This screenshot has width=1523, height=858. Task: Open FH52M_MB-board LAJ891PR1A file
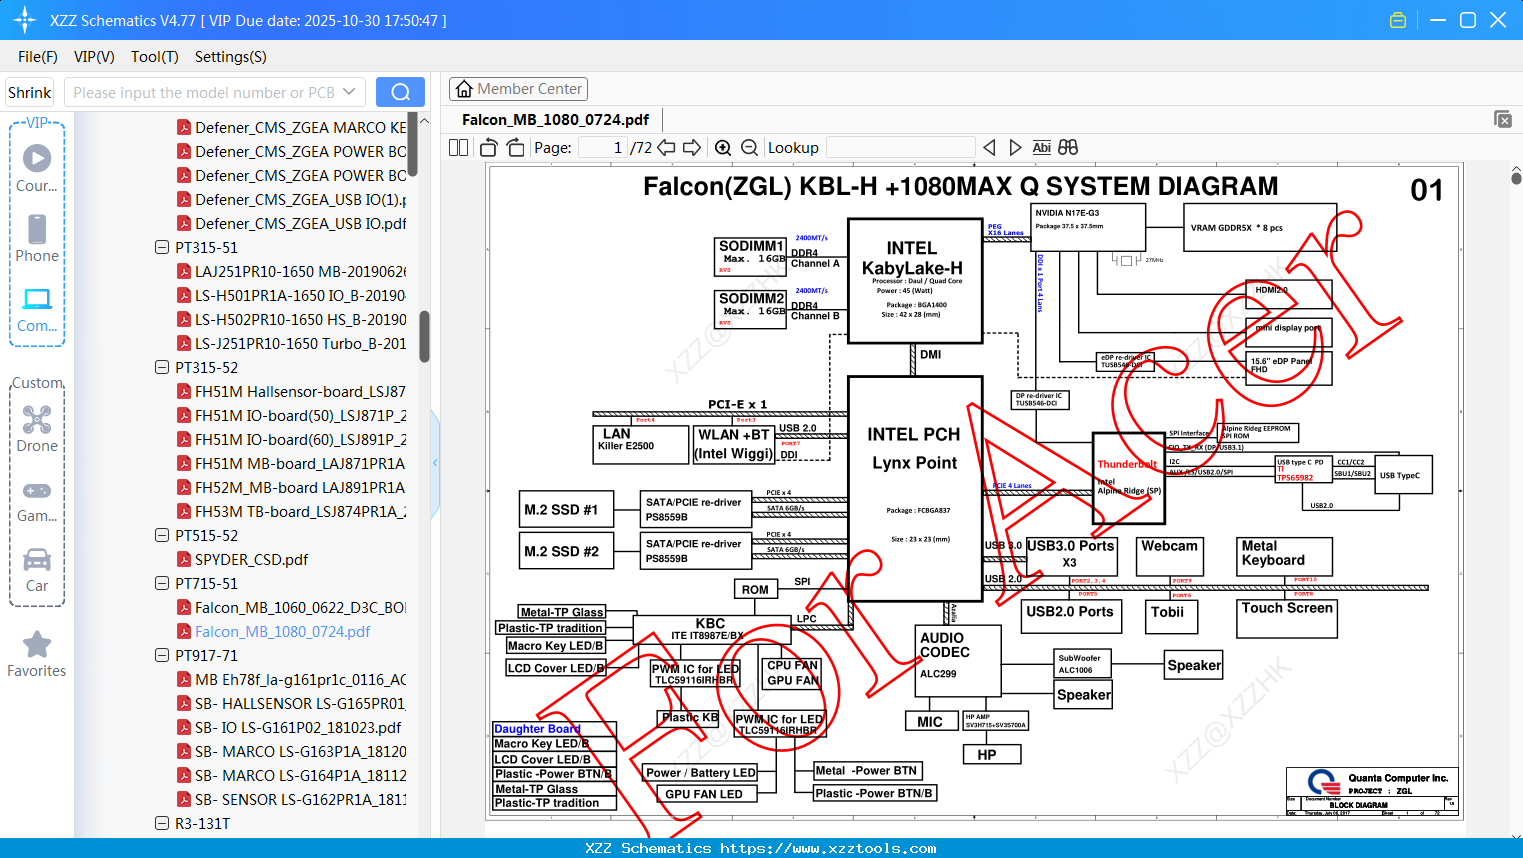(x=300, y=487)
